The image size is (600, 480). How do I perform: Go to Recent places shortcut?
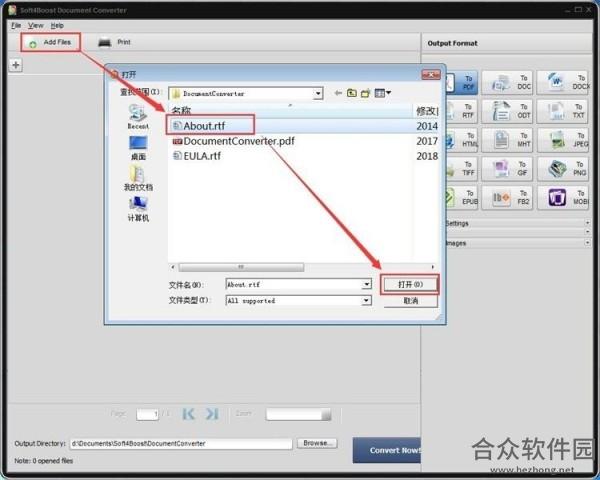[x=138, y=117]
